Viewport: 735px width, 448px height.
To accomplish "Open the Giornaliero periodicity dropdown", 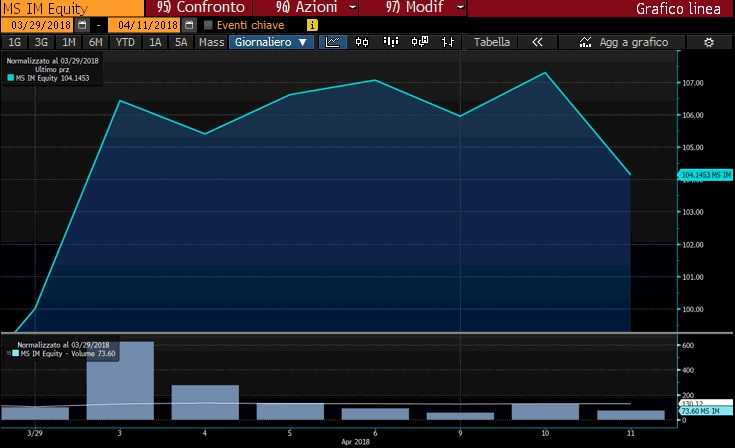I will point(271,42).
